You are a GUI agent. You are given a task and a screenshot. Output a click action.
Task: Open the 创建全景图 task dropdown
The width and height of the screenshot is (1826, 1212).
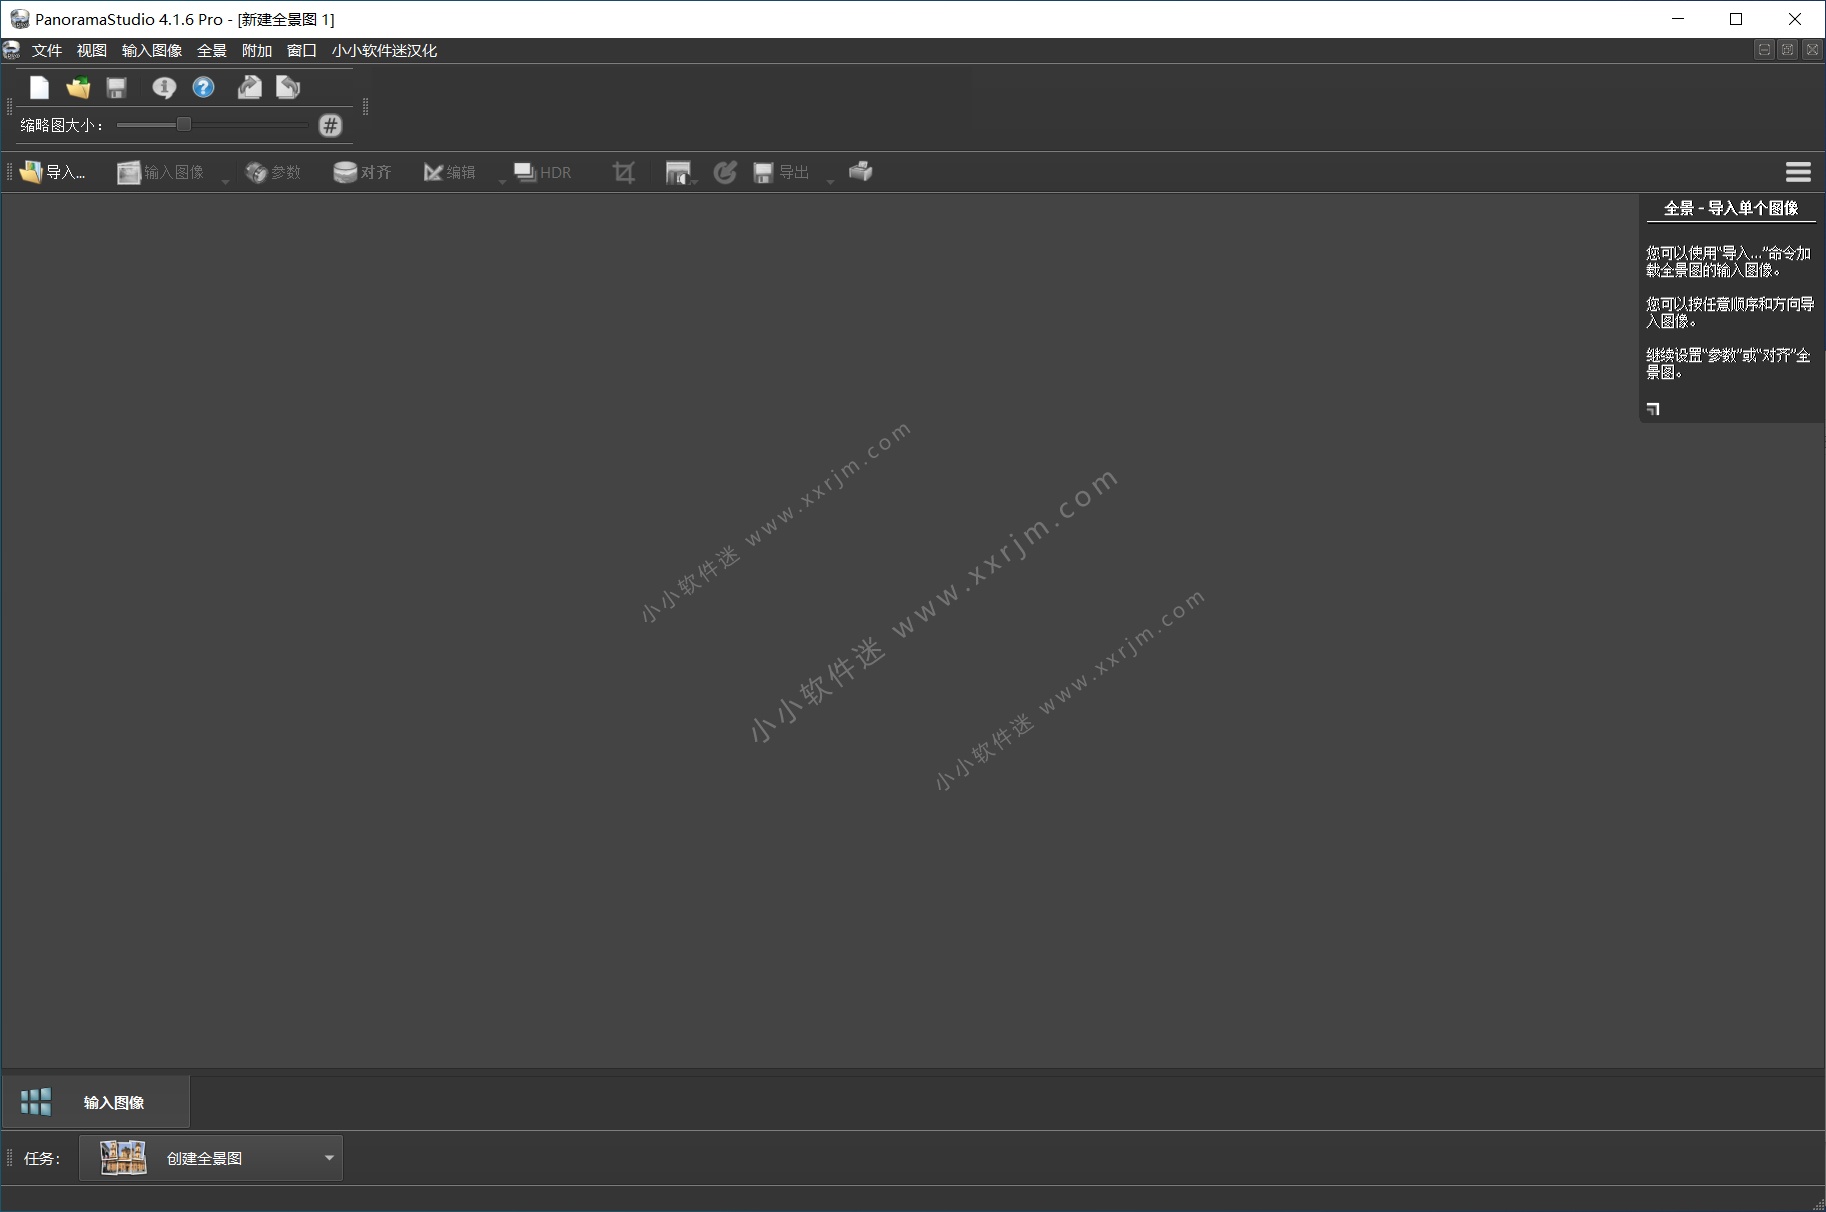pos(328,1157)
